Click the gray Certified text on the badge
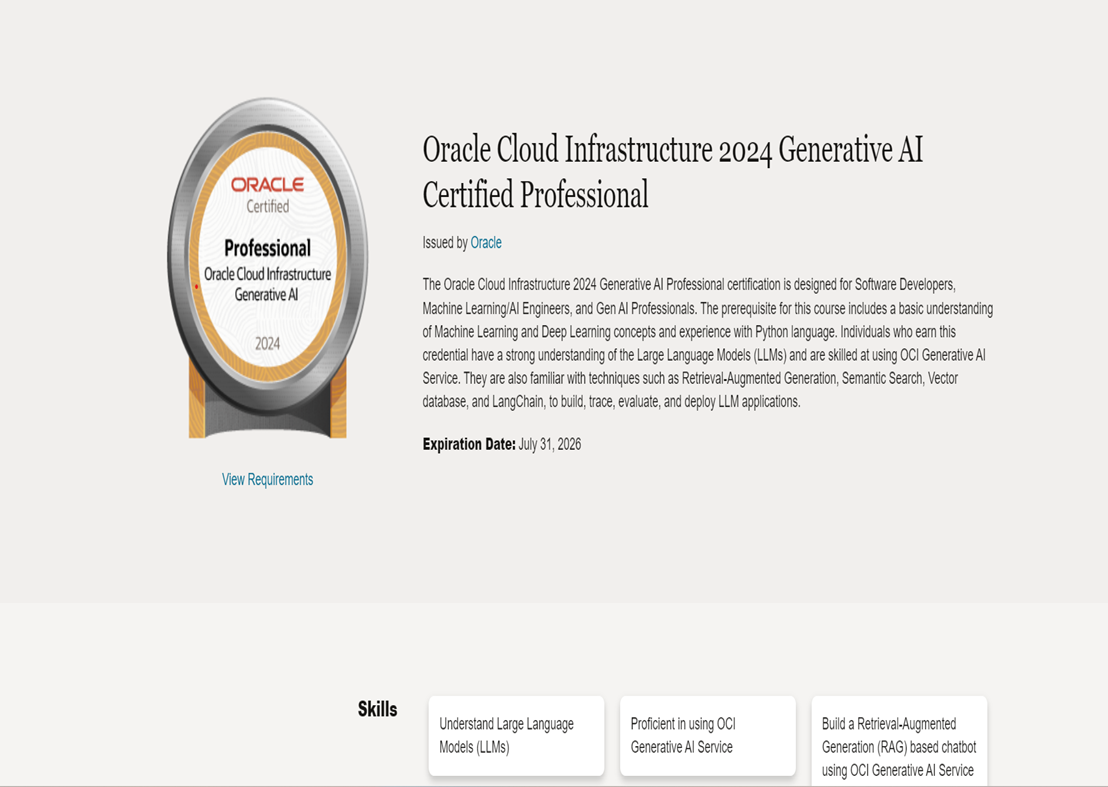 point(267,207)
